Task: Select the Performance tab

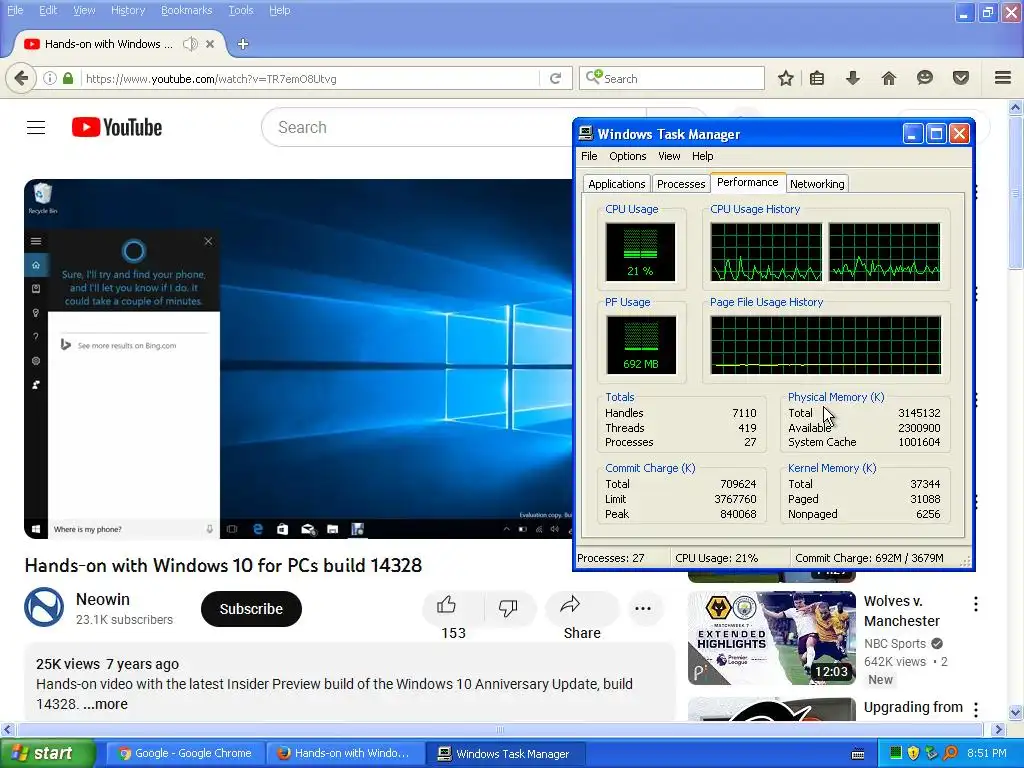Action: (747, 182)
